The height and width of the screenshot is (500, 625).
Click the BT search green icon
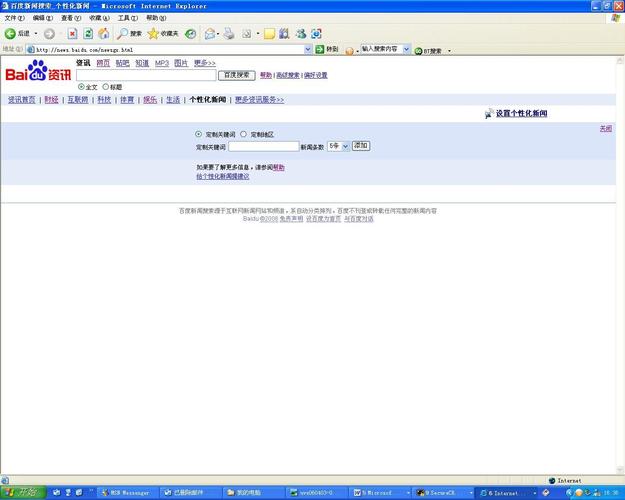(x=418, y=51)
